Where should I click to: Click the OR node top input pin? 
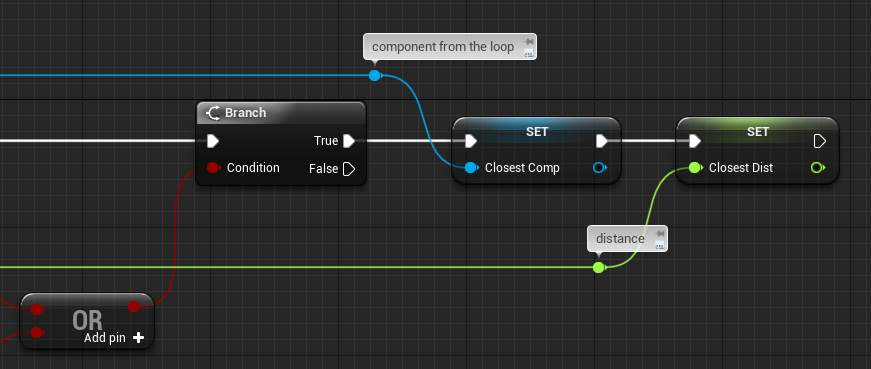tap(37, 309)
